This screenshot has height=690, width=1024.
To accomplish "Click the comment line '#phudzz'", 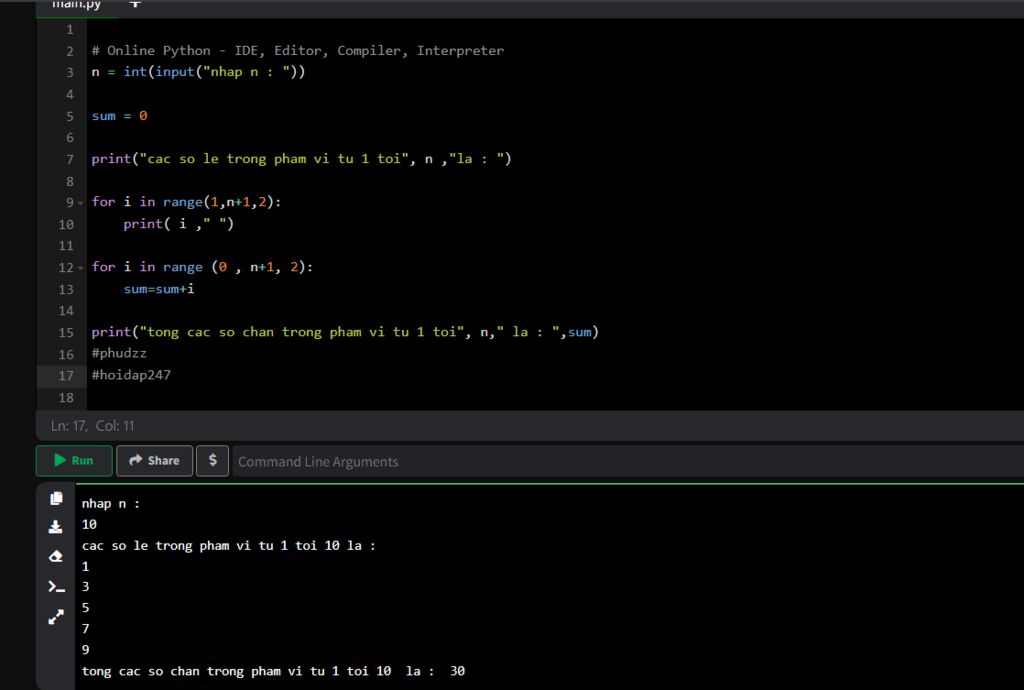I will click(119, 353).
